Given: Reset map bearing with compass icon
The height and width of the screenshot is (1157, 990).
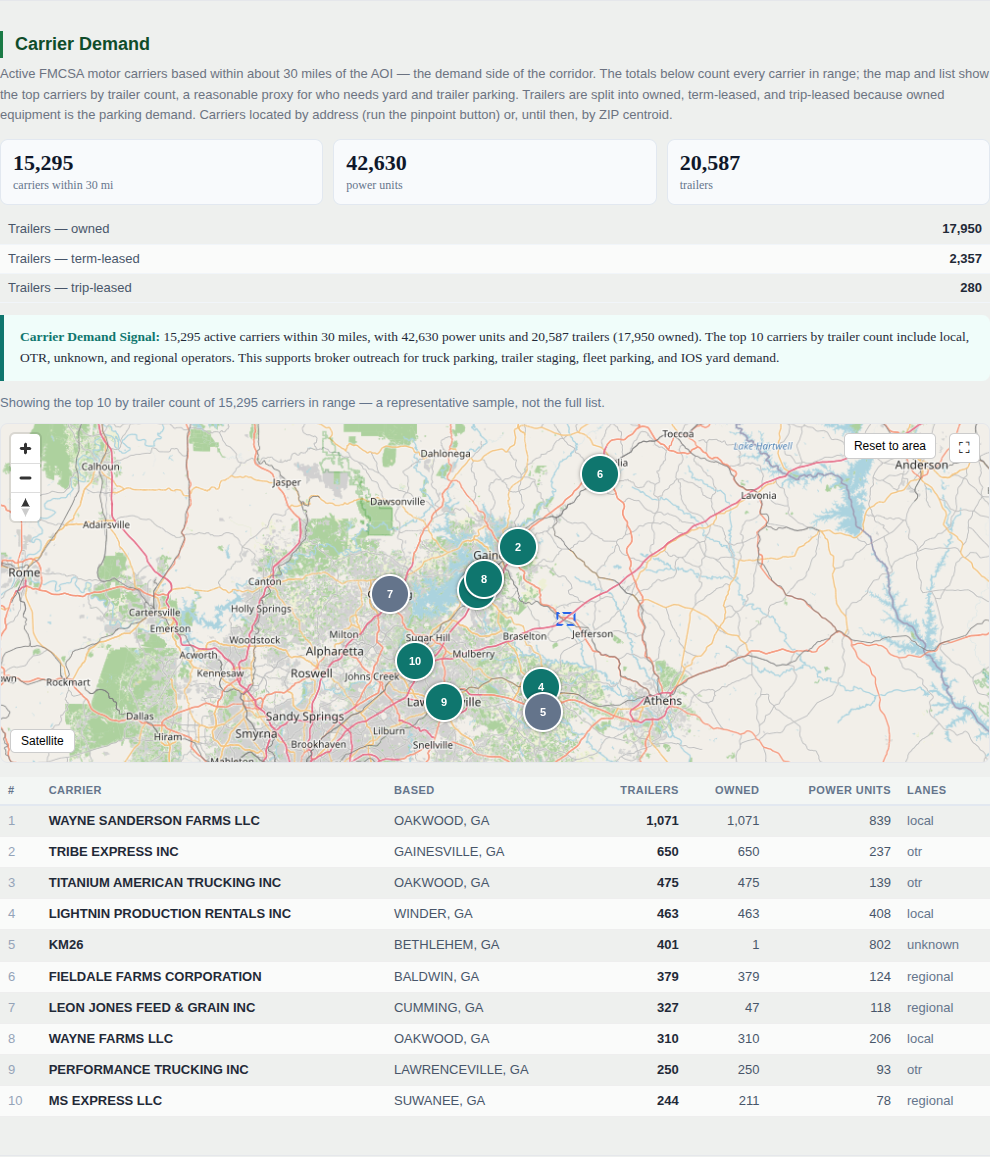Looking at the screenshot, I should (25, 506).
